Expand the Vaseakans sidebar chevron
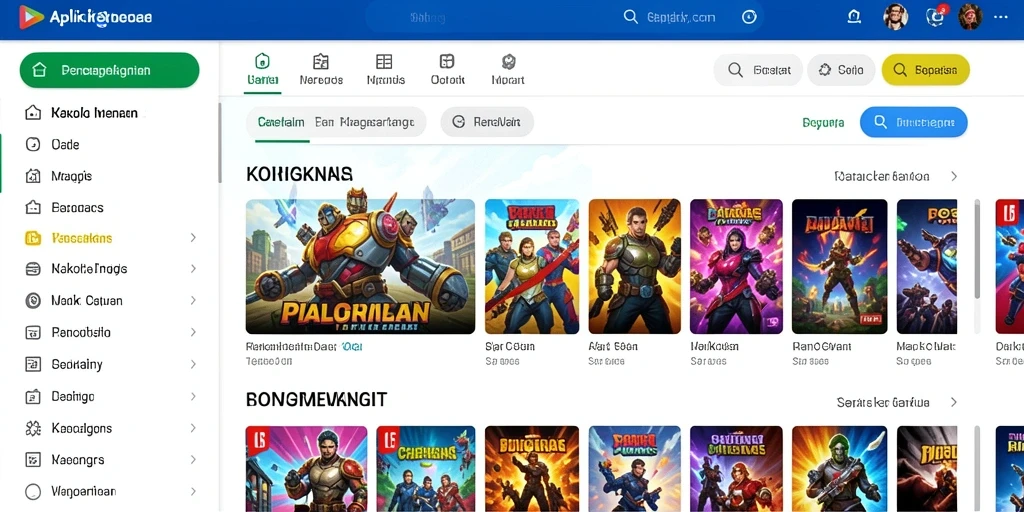The height and width of the screenshot is (512, 1024). coord(193,238)
